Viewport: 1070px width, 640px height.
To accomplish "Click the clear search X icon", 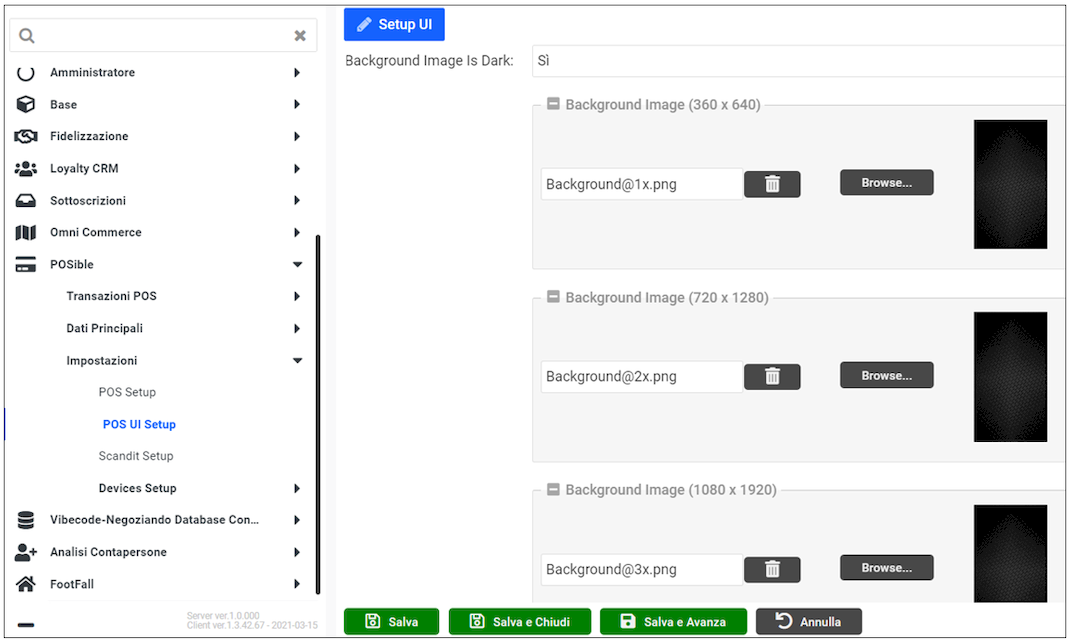I will 300,36.
